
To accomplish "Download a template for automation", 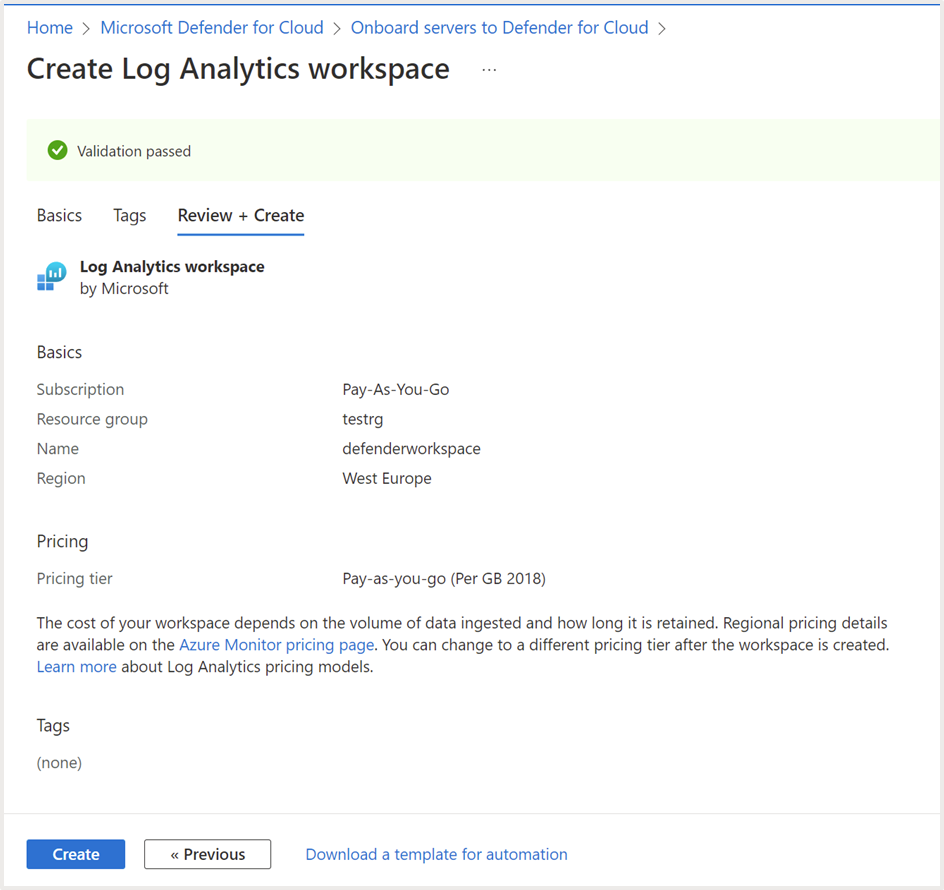I will 436,854.
